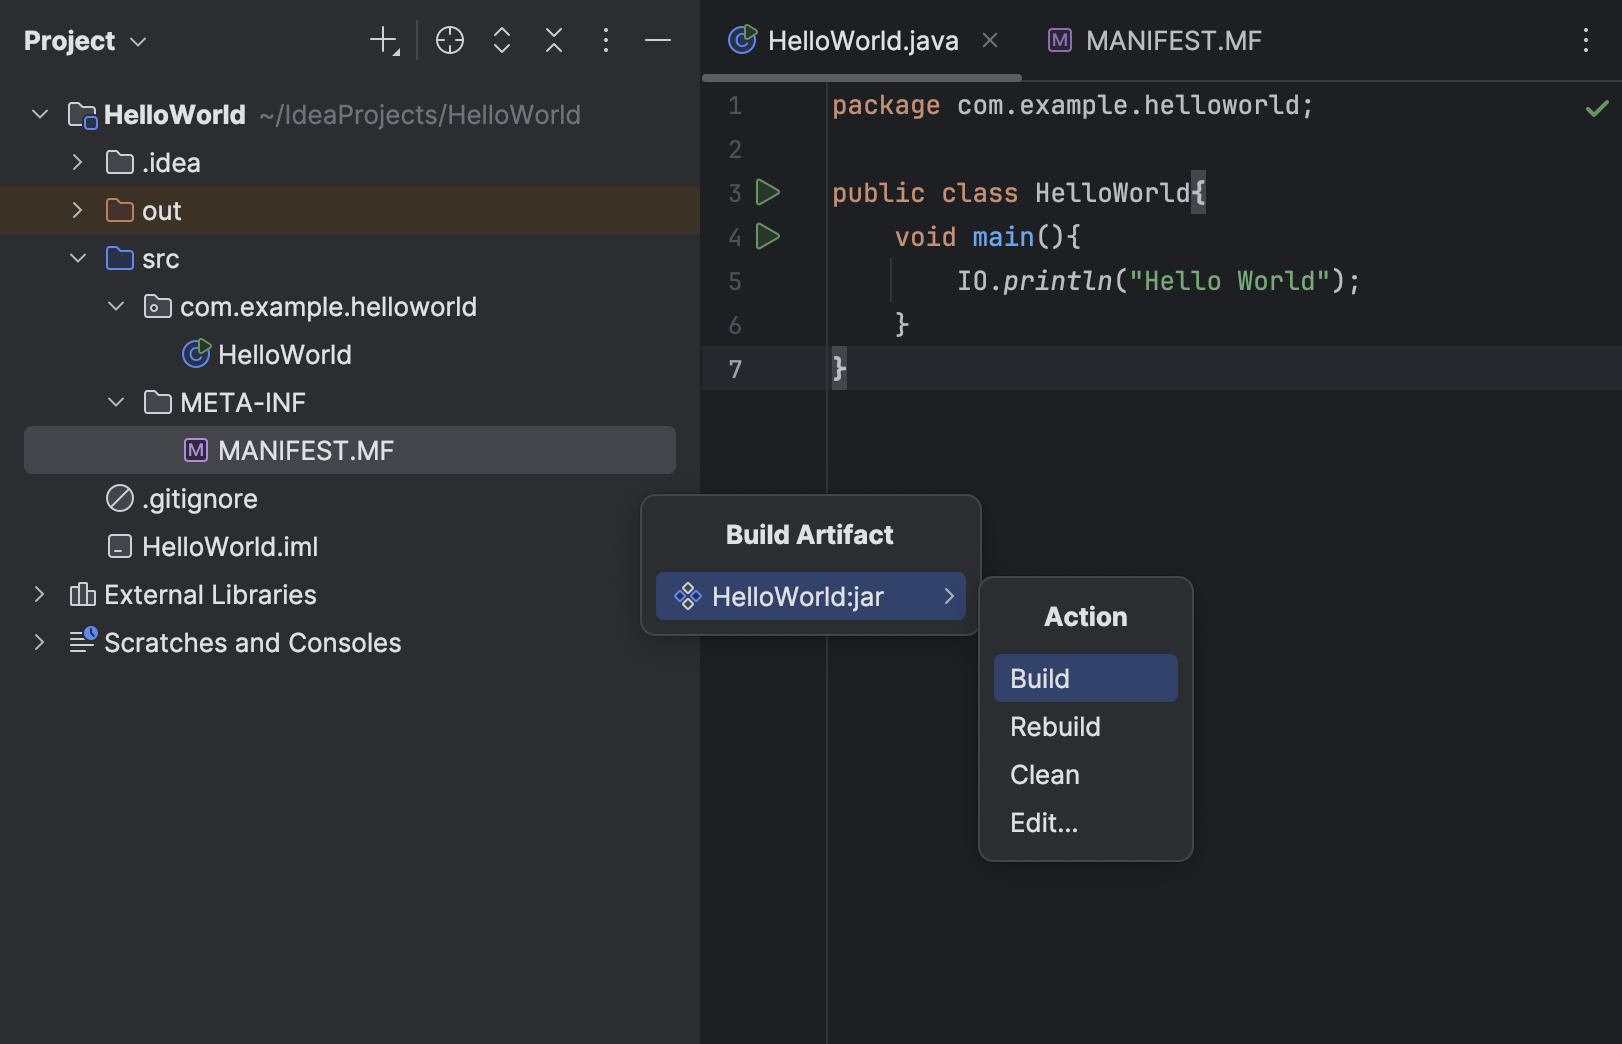Open editor tab options via right kebab icon

[1585, 40]
